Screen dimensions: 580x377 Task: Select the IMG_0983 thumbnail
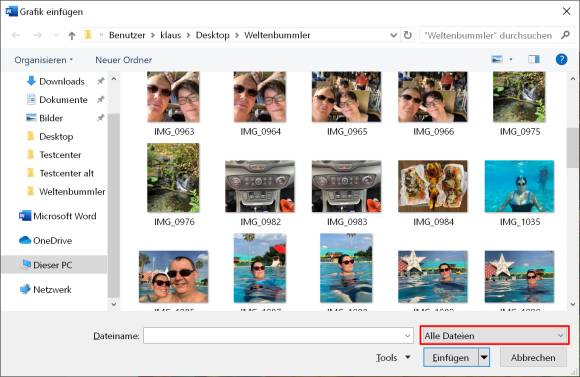click(x=346, y=186)
